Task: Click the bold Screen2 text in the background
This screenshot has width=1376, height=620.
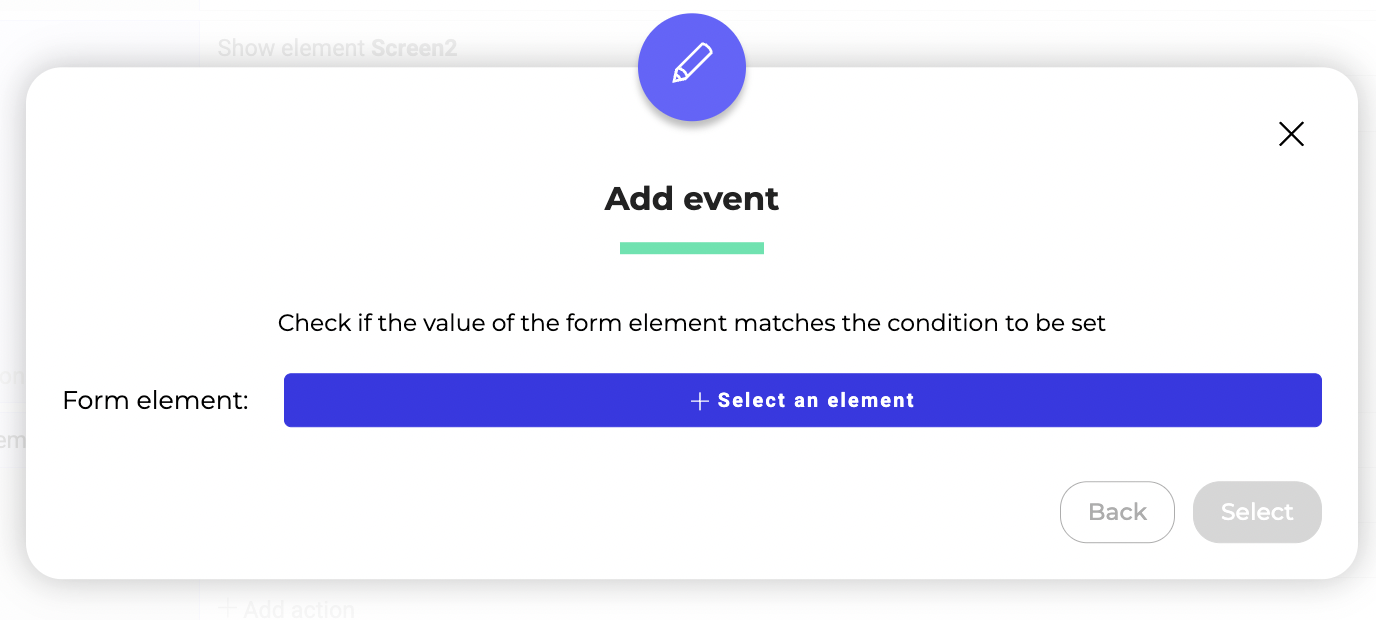Action: 414,48
